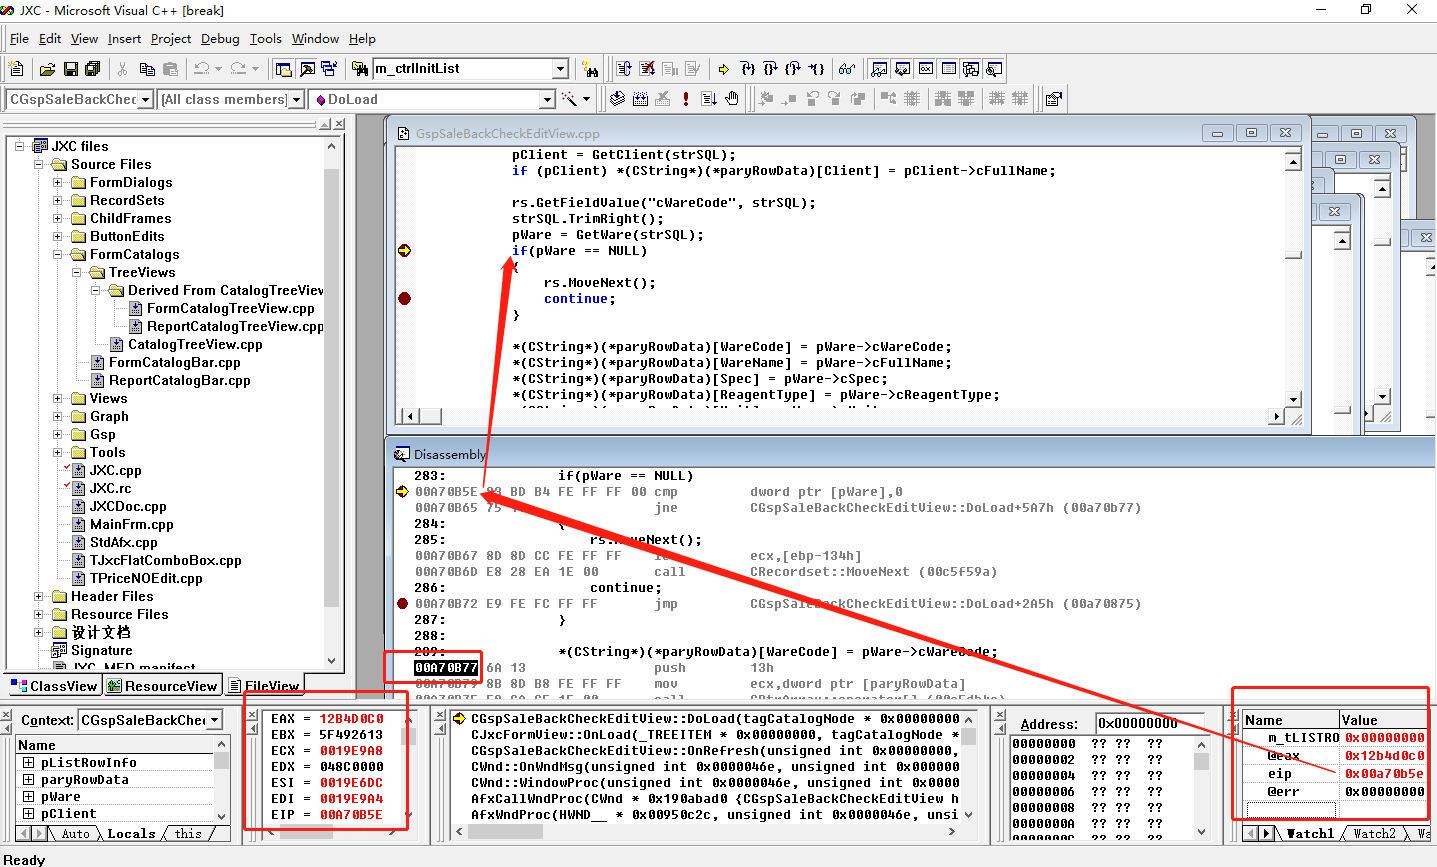Click the Save All toolbar icon
1437x867 pixels.
(x=93, y=69)
